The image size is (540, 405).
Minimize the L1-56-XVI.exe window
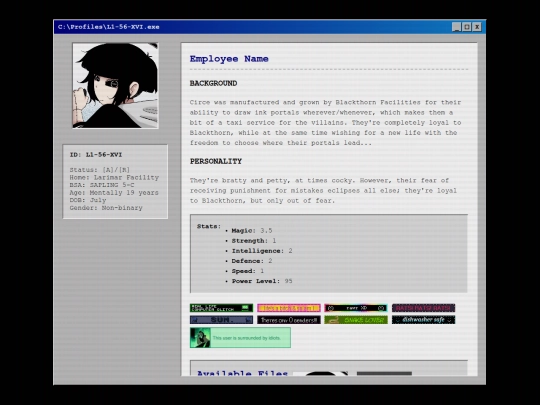click(x=456, y=27)
